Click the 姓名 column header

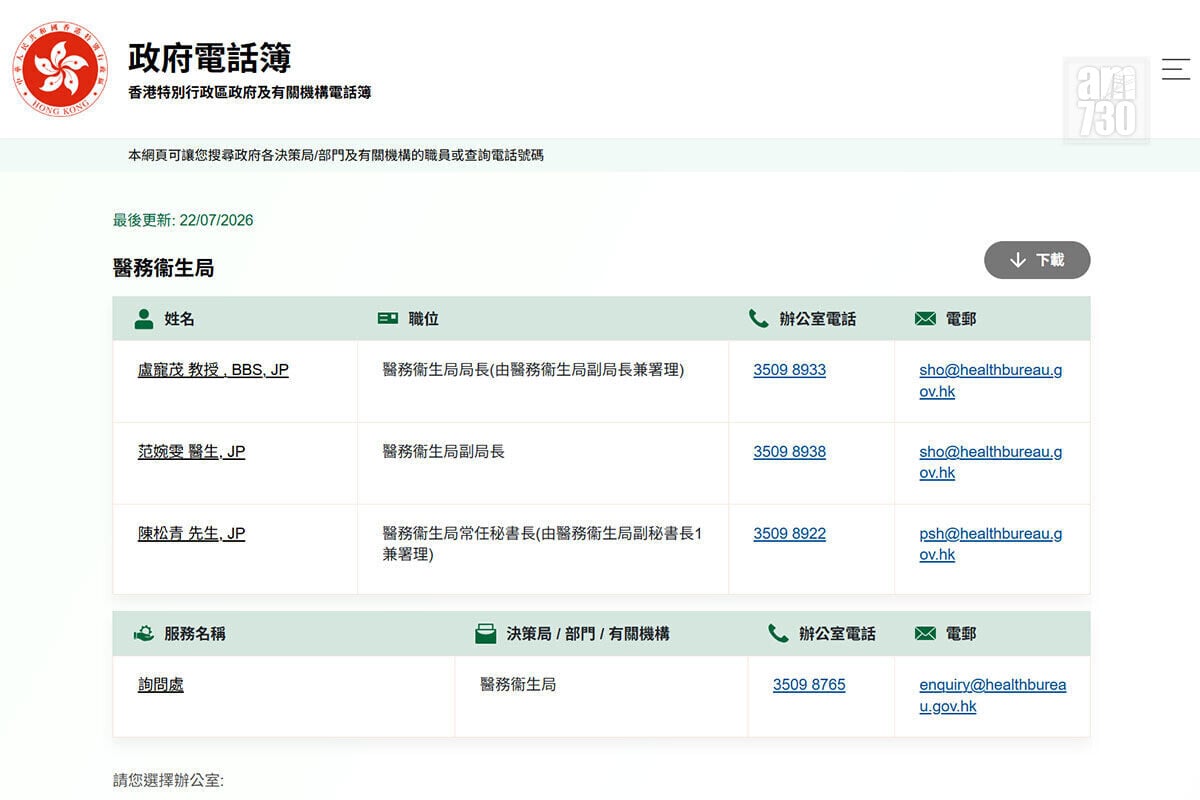(180, 319)
